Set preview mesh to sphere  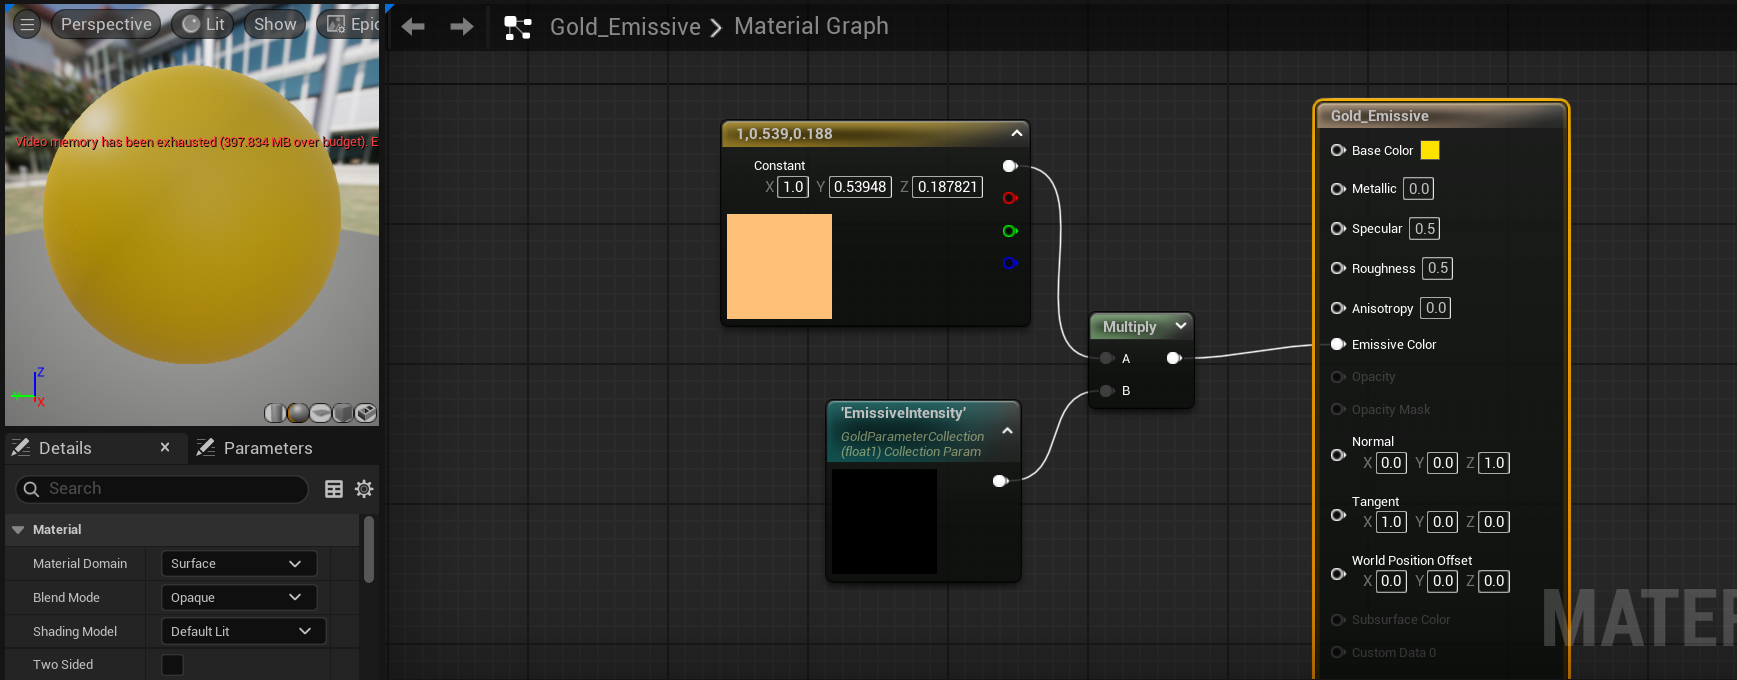(298, 413)
